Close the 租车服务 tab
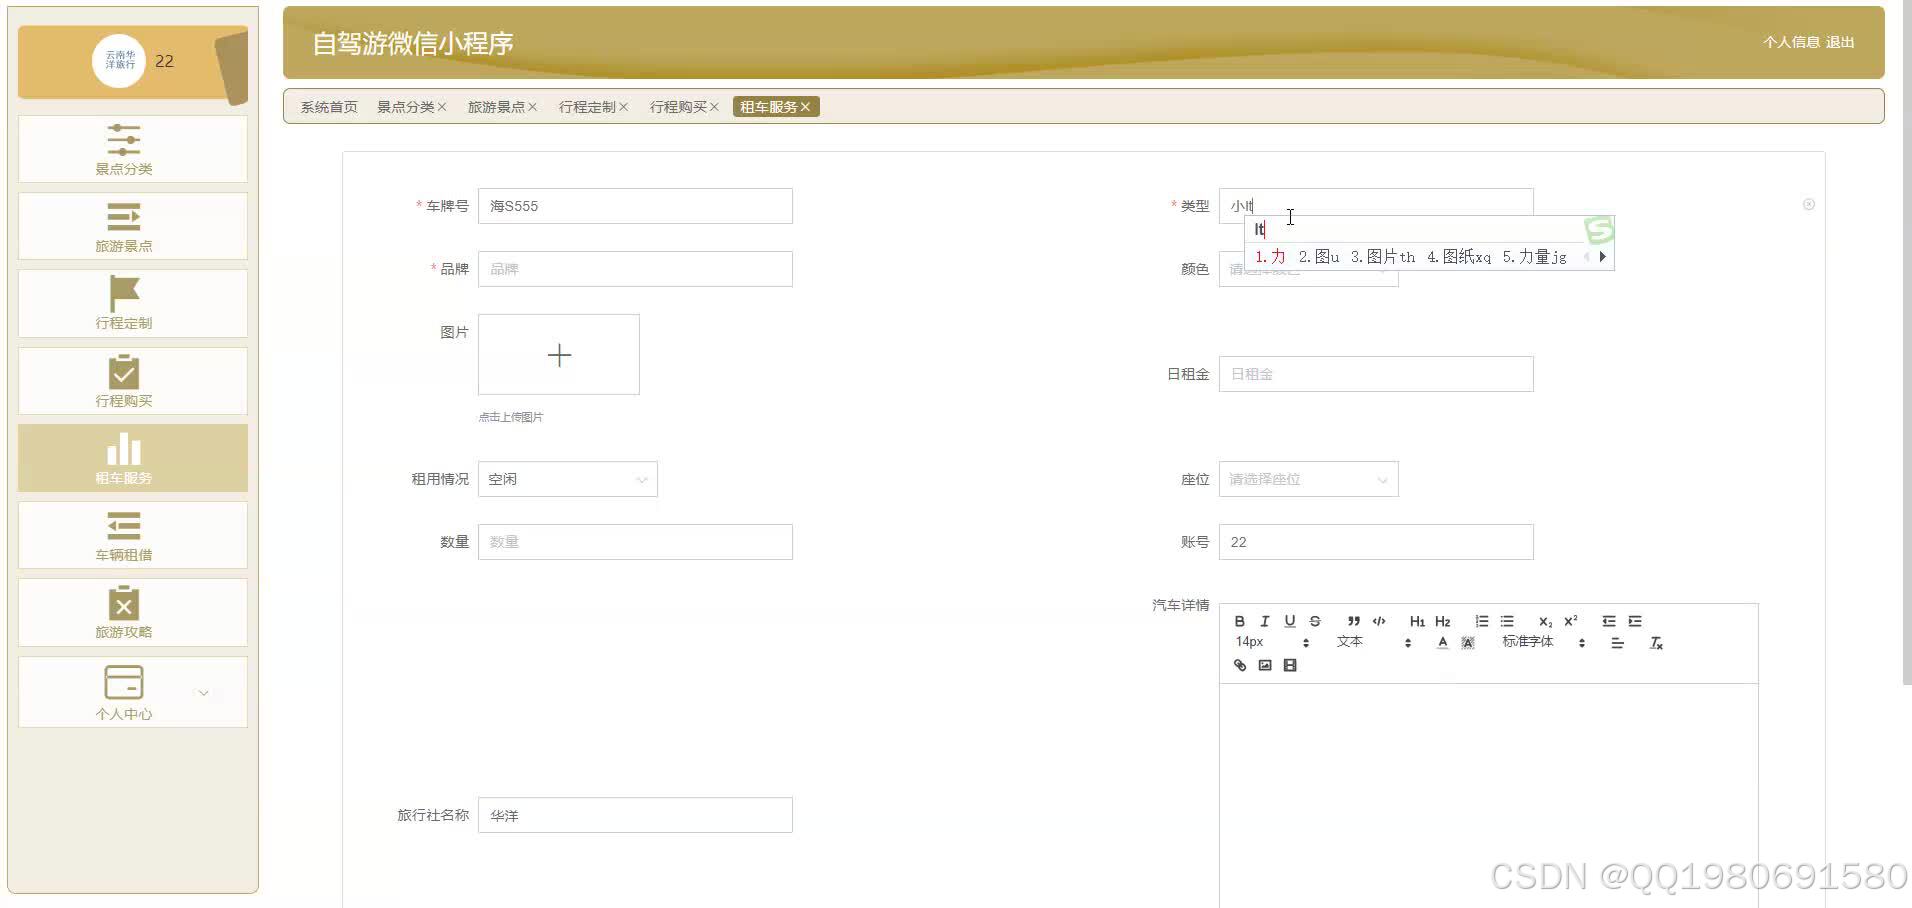The height and width of the screenshot is (908, 1912). (805, 107)
